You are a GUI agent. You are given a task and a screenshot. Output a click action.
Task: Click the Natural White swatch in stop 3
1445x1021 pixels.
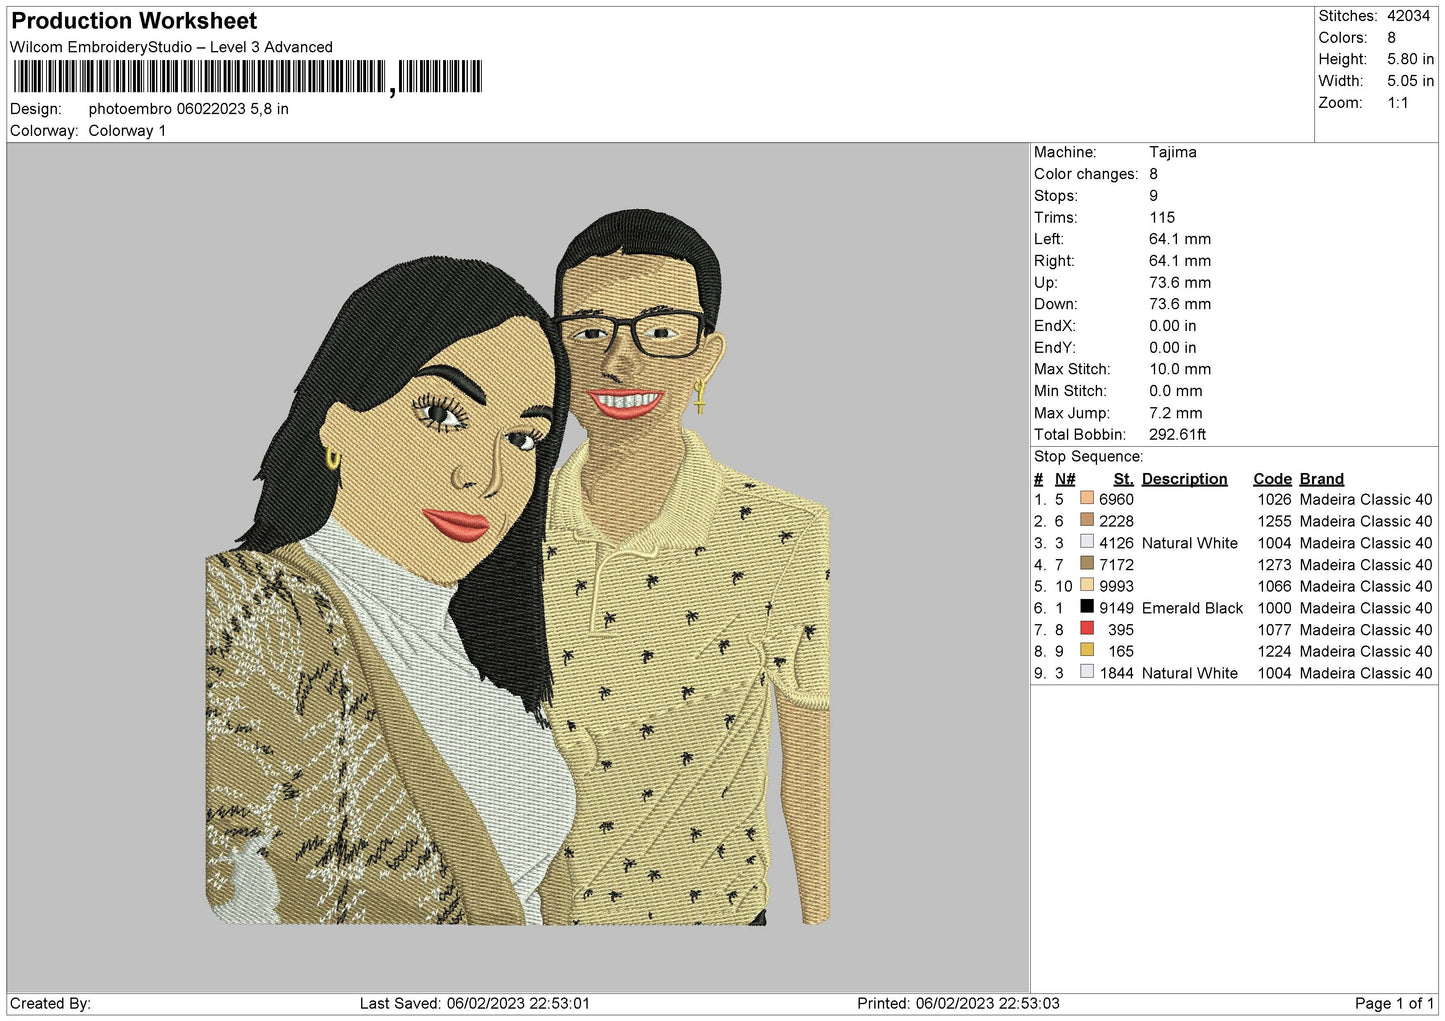tap(1087, 541)
